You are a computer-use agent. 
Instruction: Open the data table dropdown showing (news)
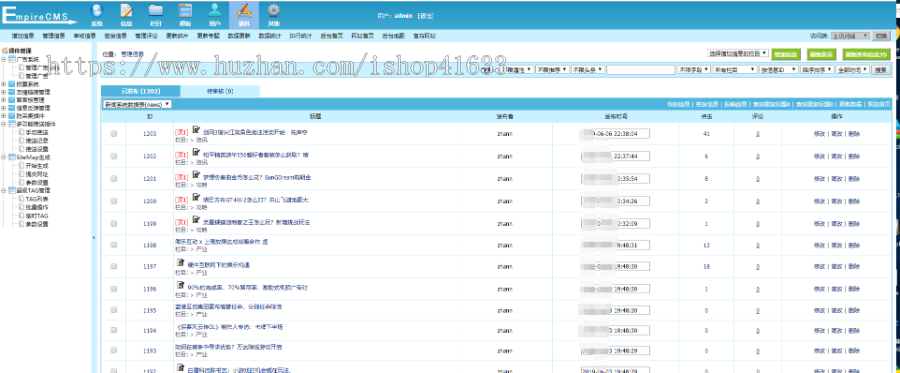[x=137, y=105]
